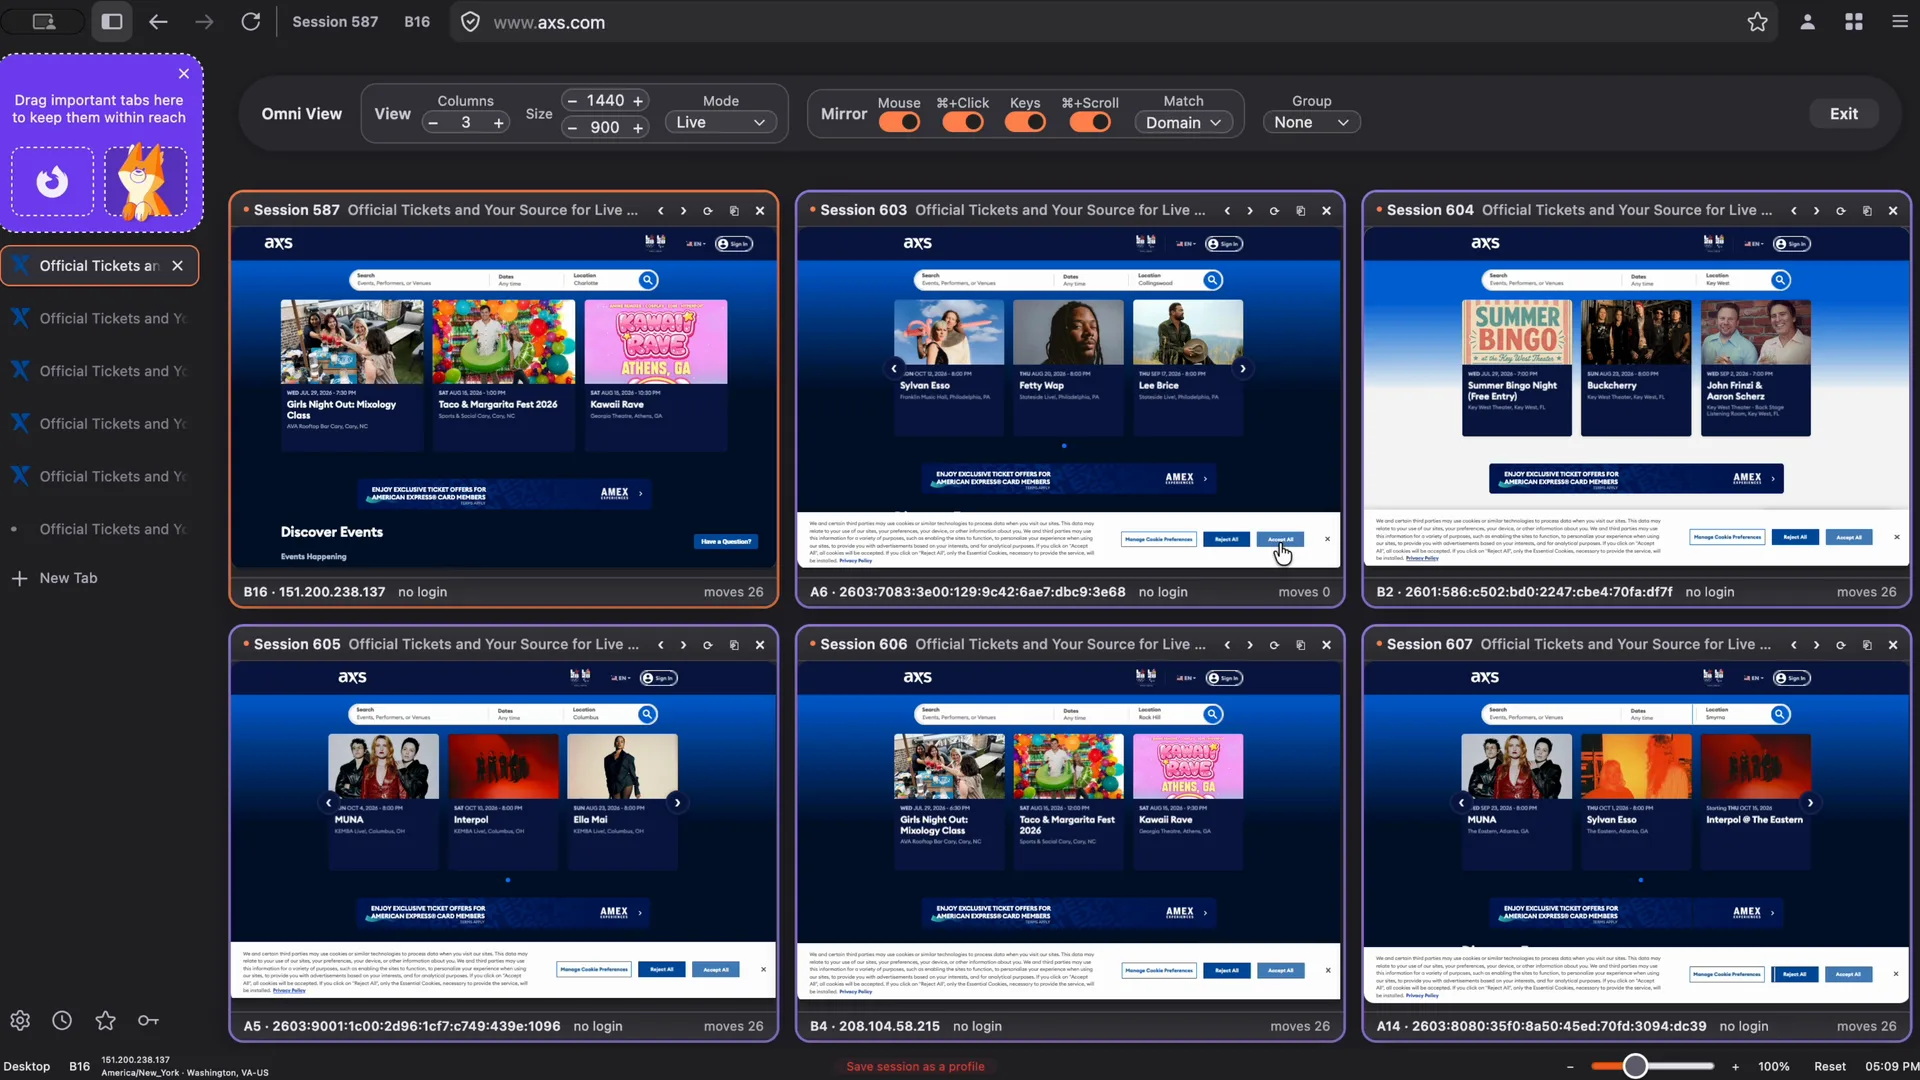Screen dimensions: 1920x1080
Task: Open settings gear in bottom-left sidebar
Action: coord(20,1020)
